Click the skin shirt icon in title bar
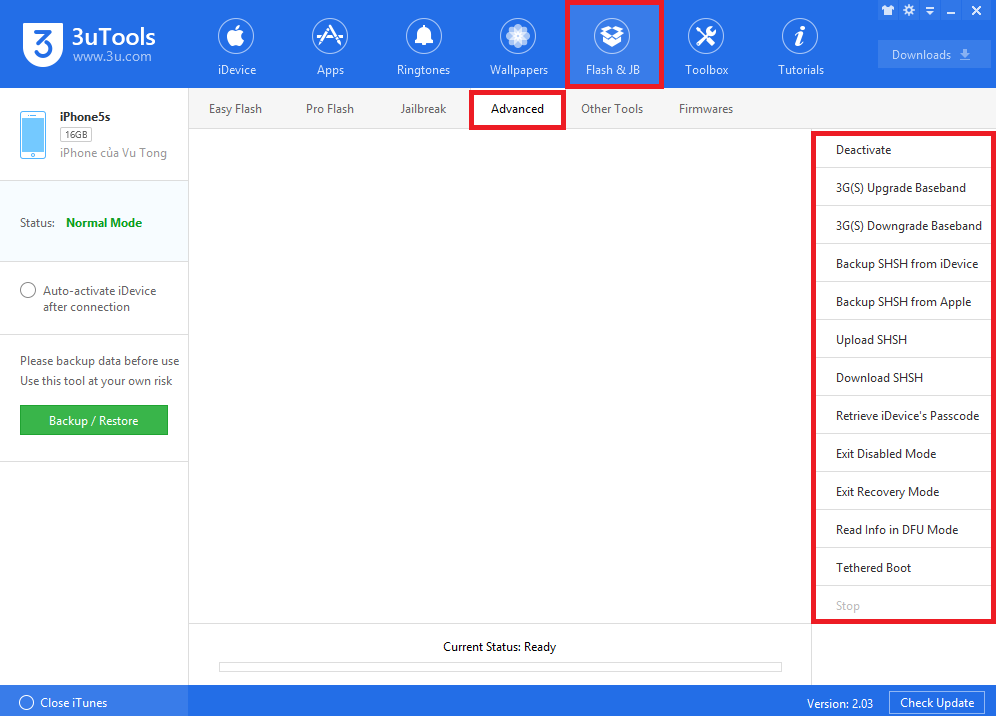The width and height of the screenshot is (996, 716). 888,10
